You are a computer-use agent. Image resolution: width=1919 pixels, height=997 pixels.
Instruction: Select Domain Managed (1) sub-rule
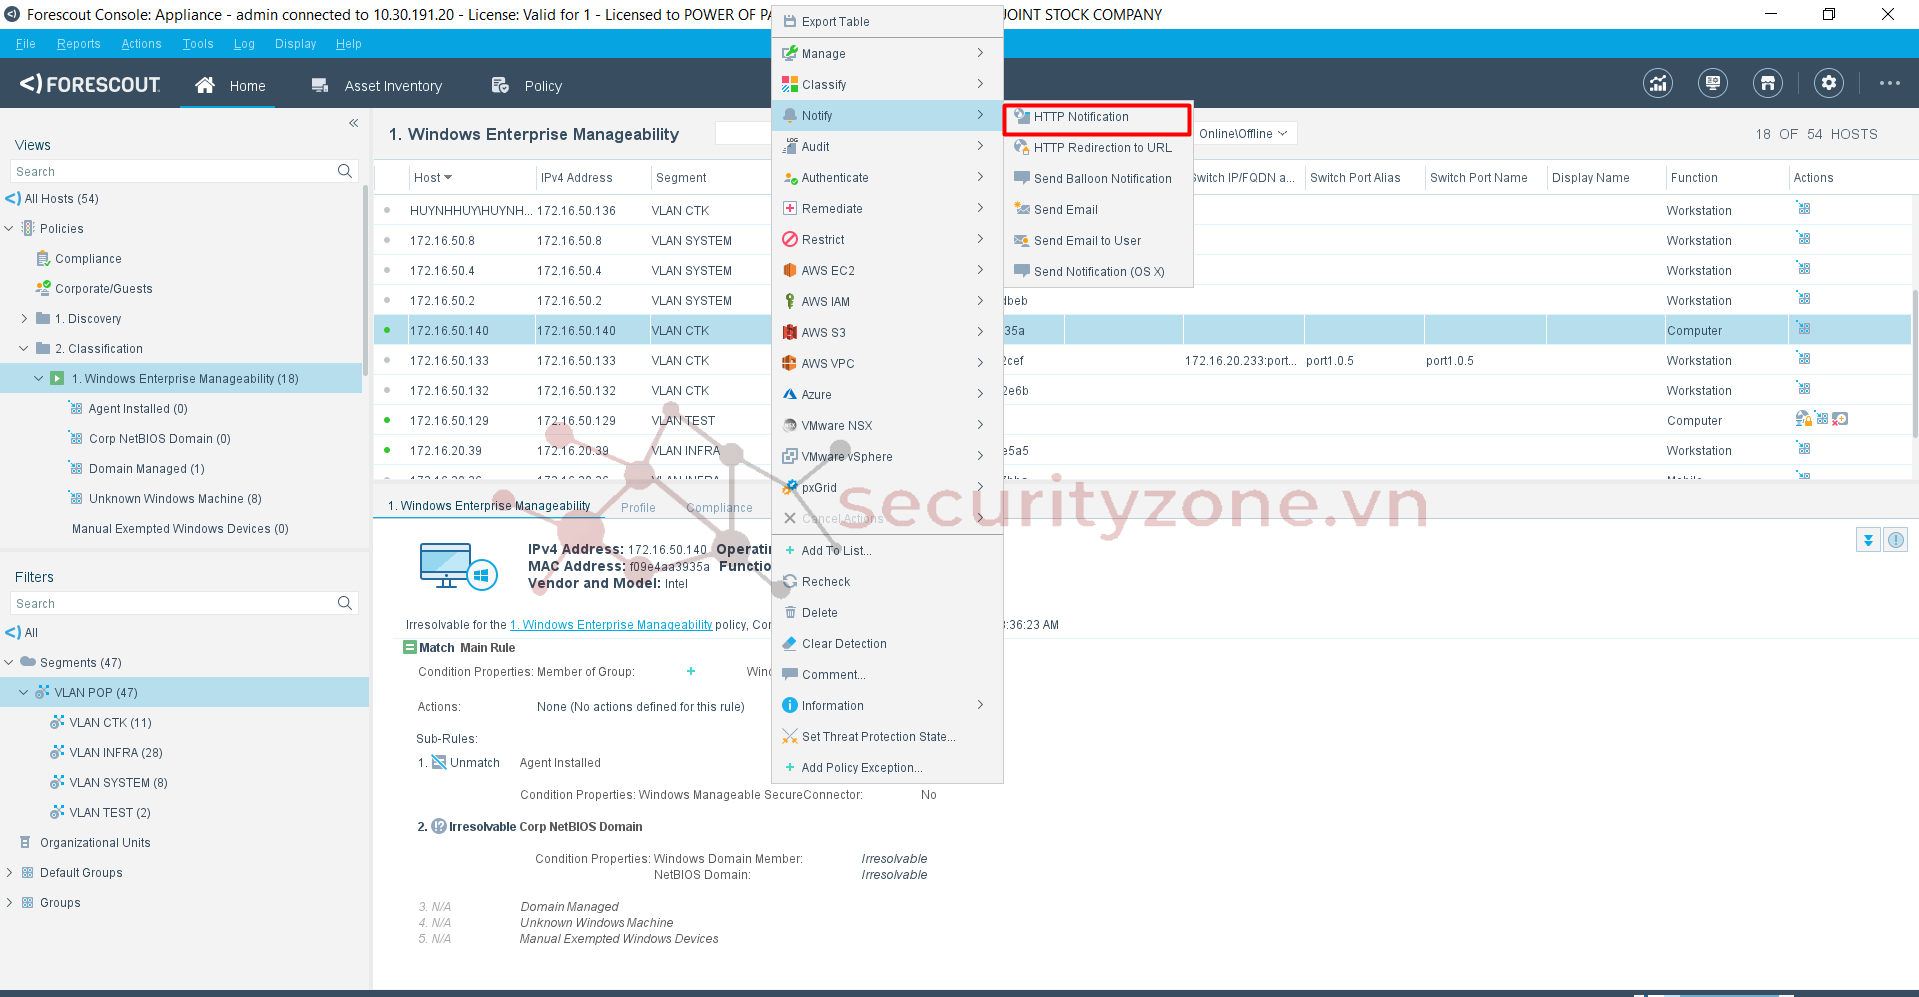click(x=146, y=469)
